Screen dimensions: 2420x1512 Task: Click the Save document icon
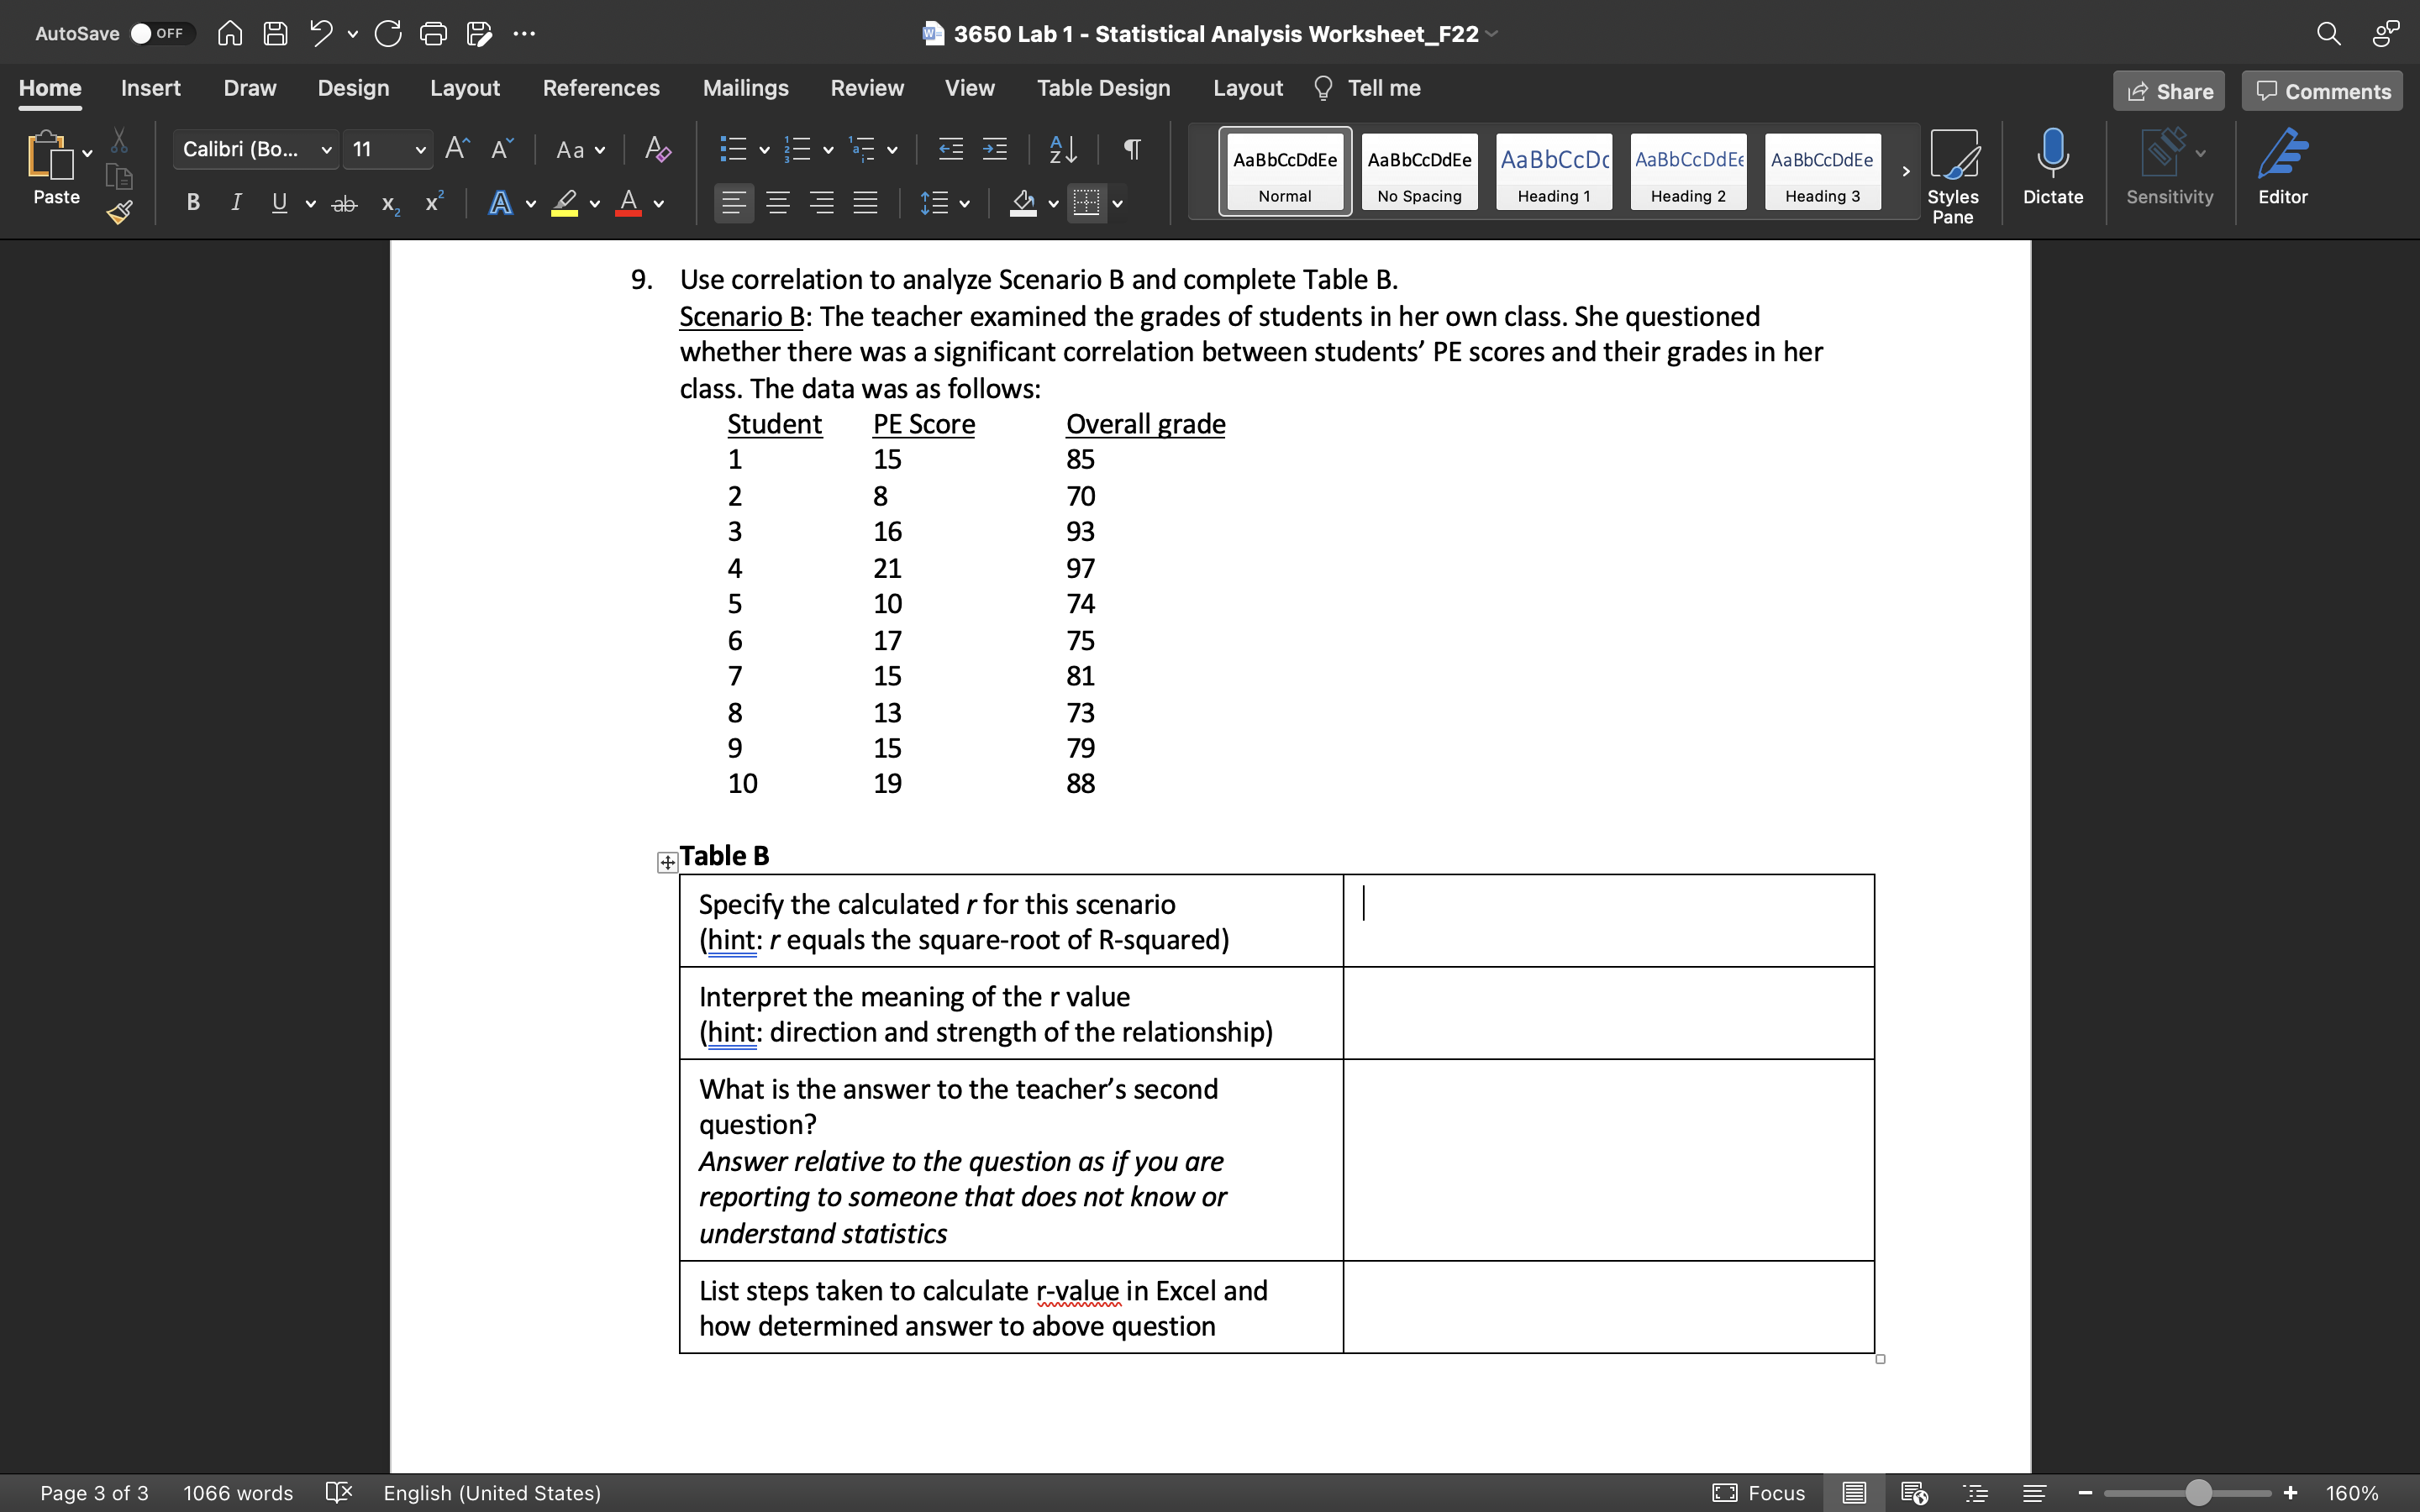click(x=276, y=33)
